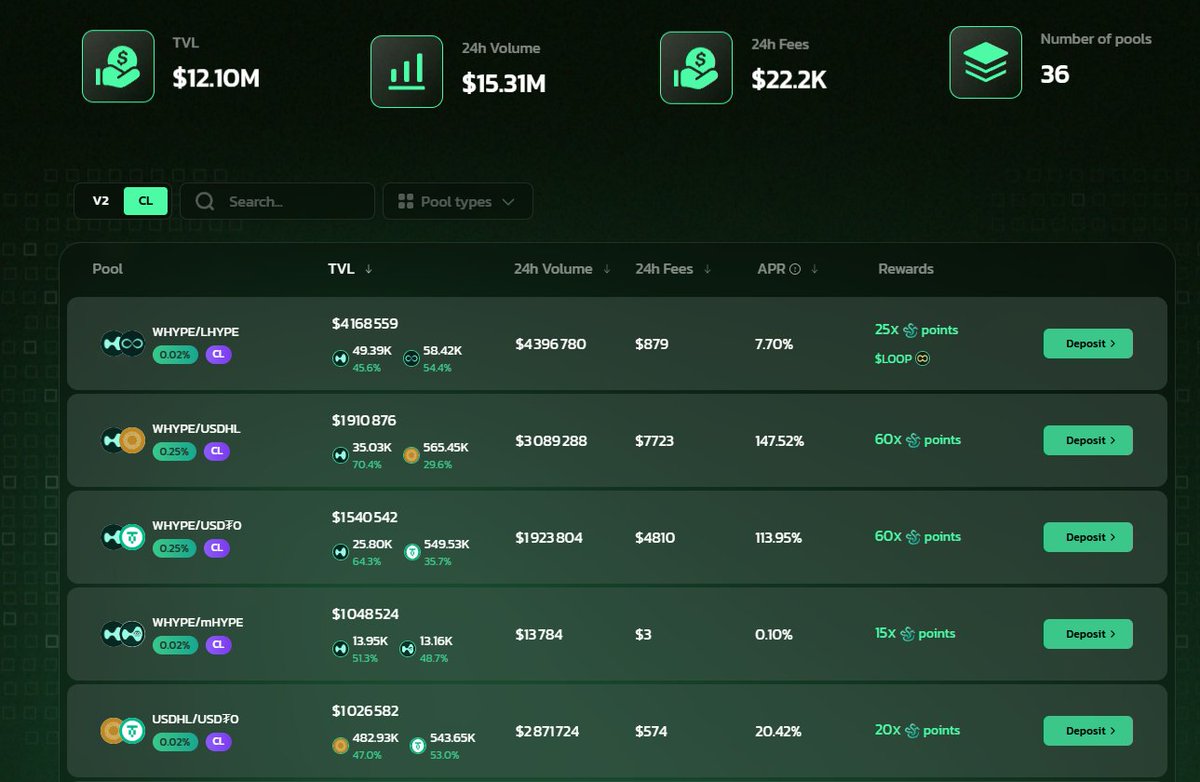The height and width of the screenshot is (782, 1200).
Task: Click the $12.10M TVL stat
Action: pos(216,78)
